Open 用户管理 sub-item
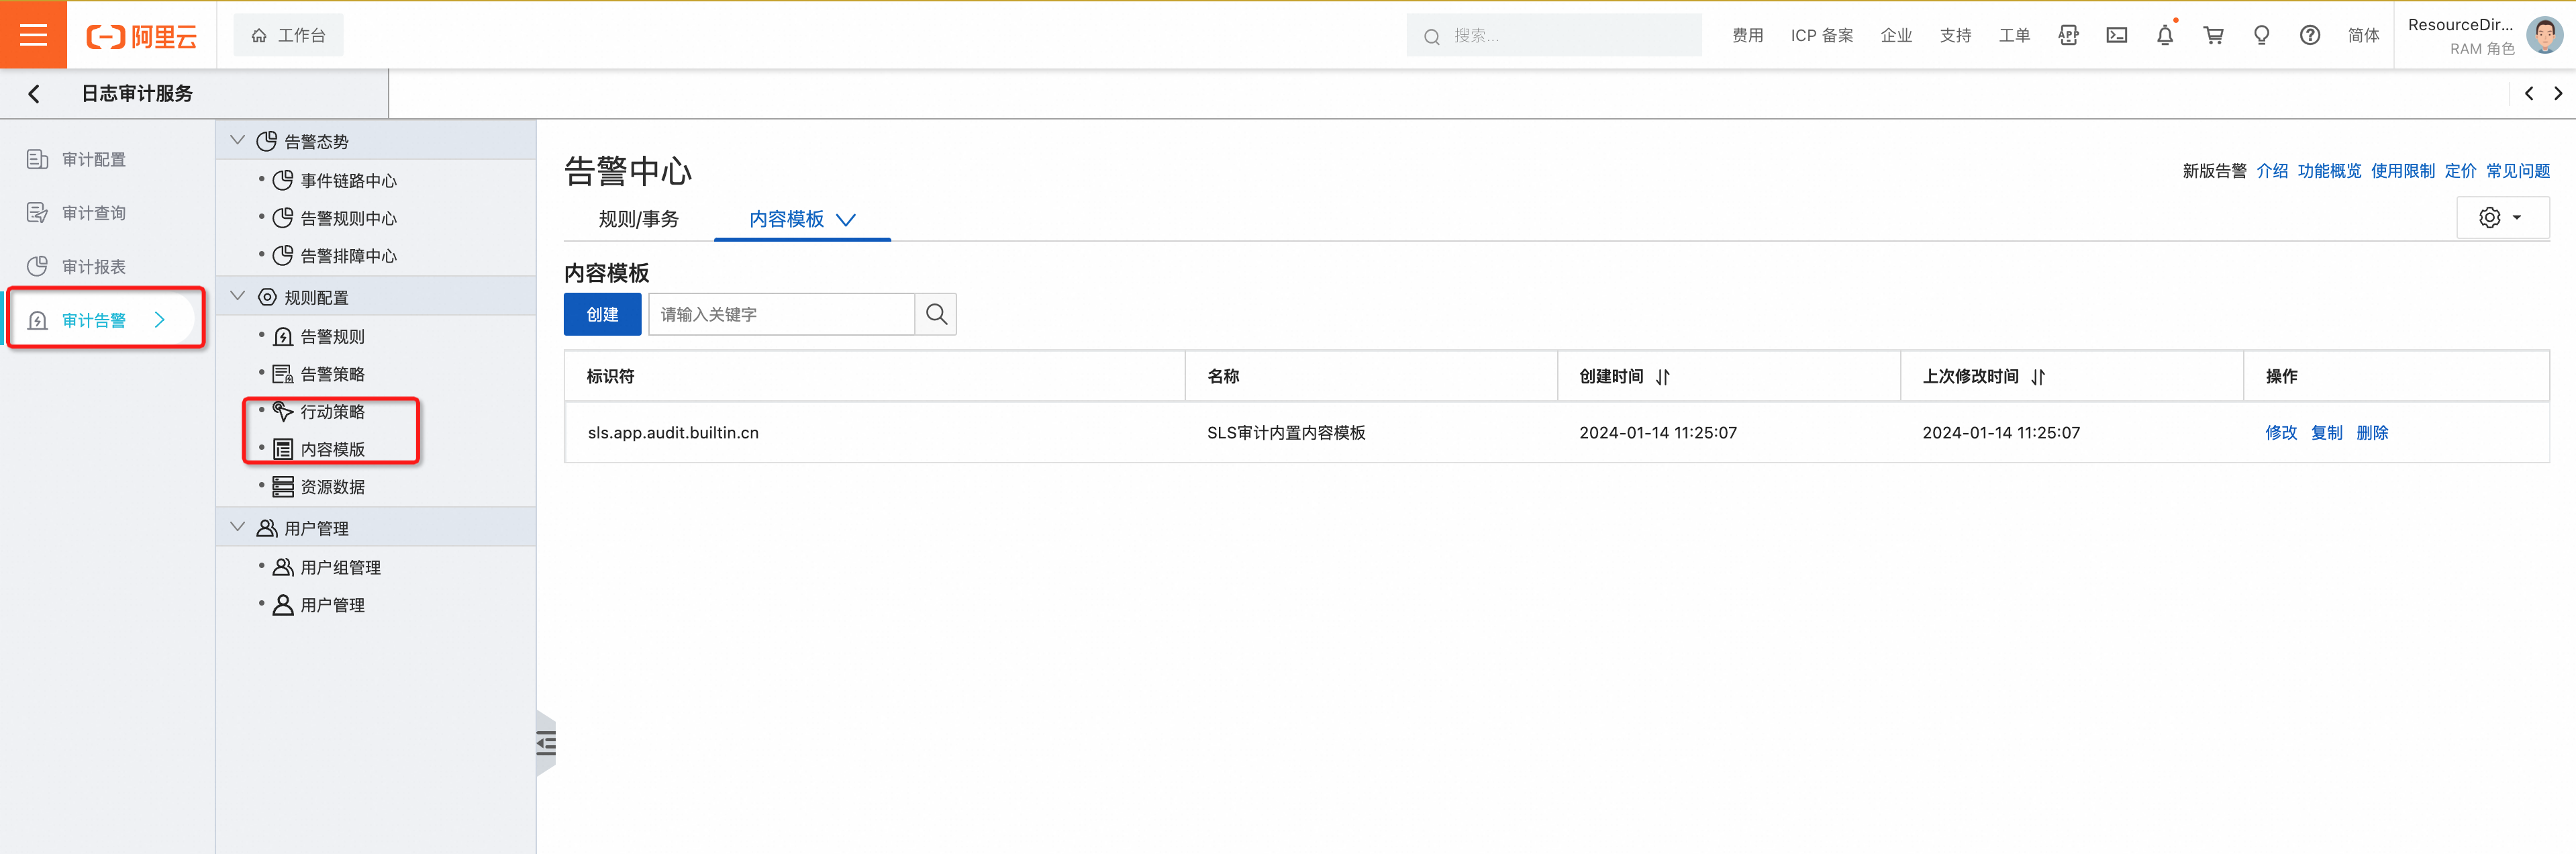Image resolution: width=2576 pixels, height=854 pixels. (332, 605)
